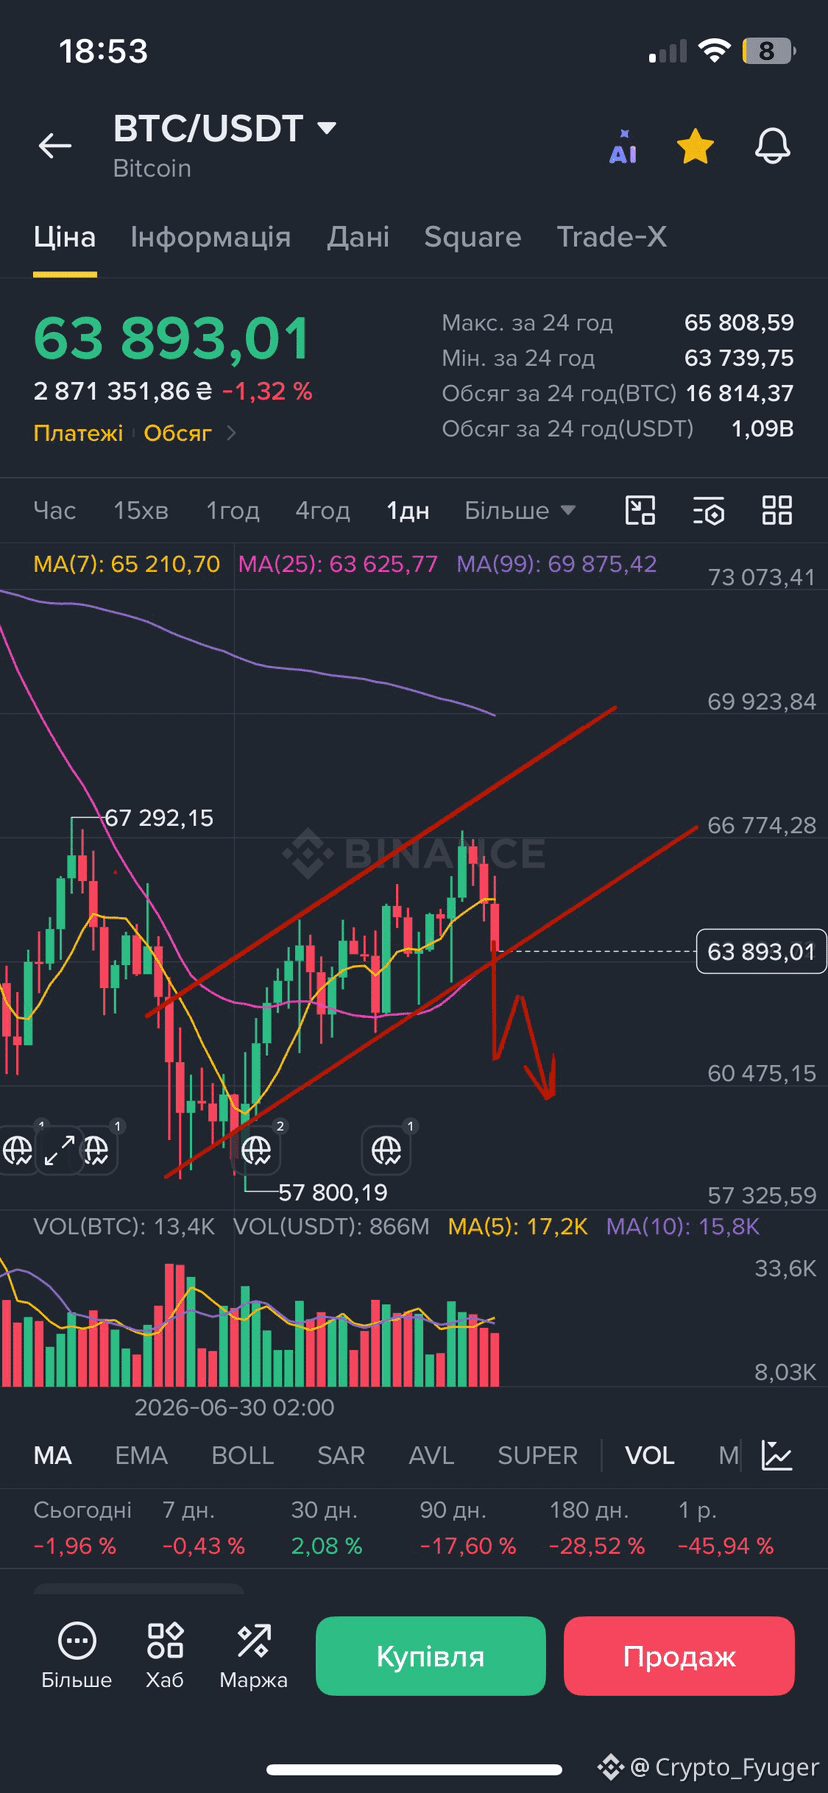Switch to Ціна tab
The image size is (828, 1793).
pos(65,237)
